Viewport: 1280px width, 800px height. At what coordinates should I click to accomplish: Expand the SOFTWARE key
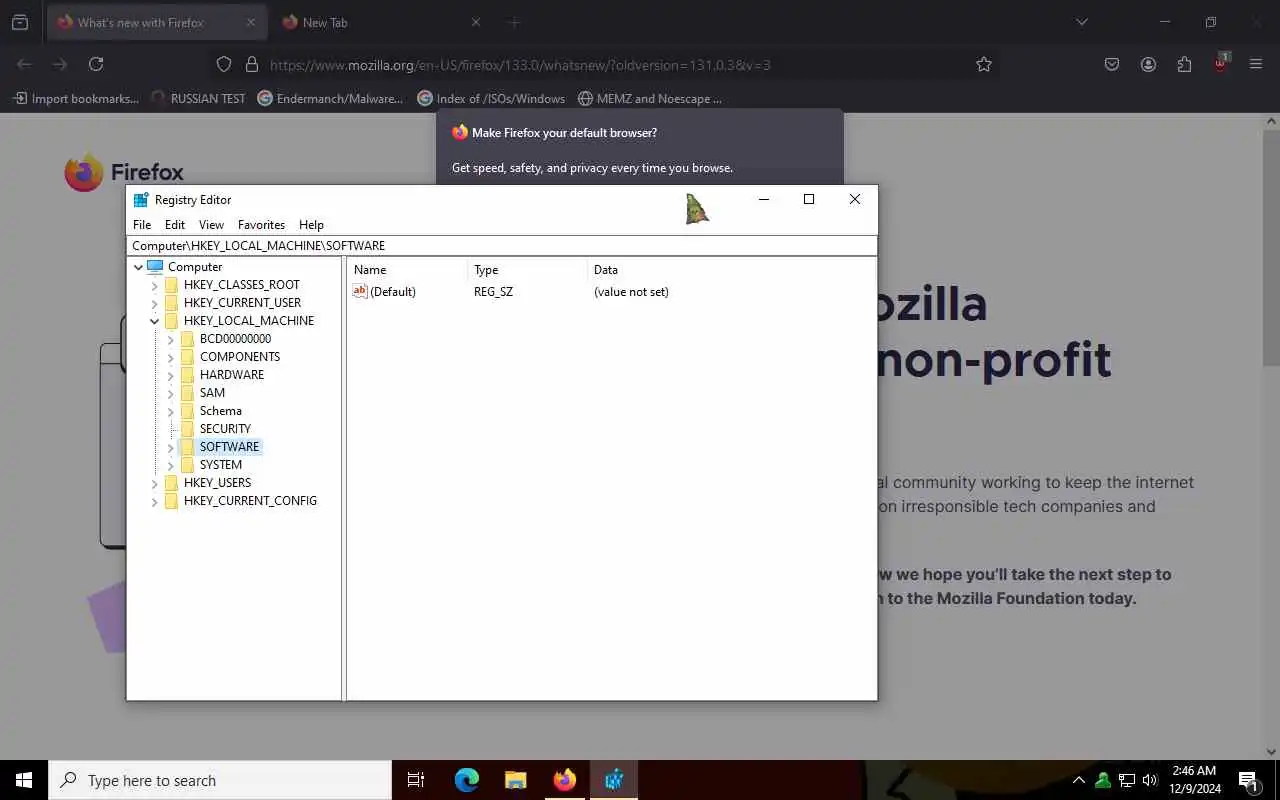pos(170,447)
